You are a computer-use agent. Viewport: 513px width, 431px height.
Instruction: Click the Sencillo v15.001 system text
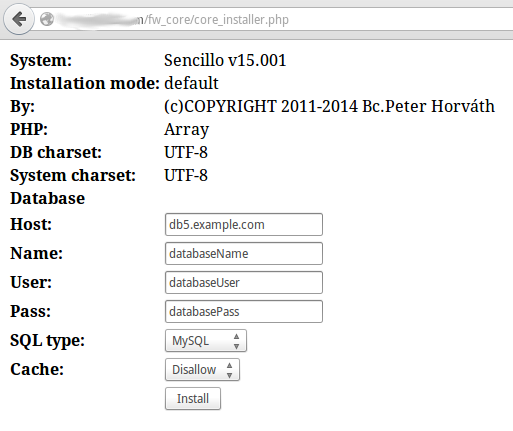point(225,61)
